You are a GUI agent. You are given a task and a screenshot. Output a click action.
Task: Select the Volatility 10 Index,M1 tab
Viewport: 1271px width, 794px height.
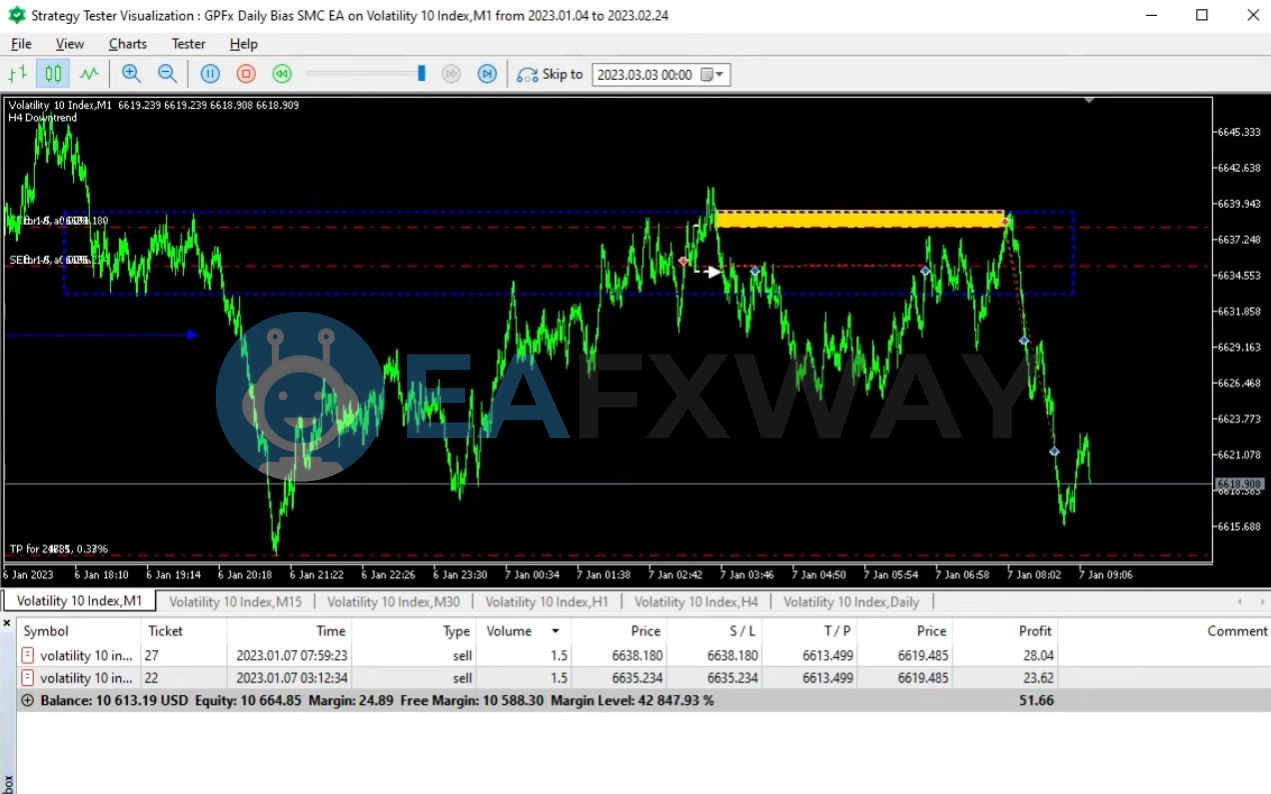pos(80,601)
